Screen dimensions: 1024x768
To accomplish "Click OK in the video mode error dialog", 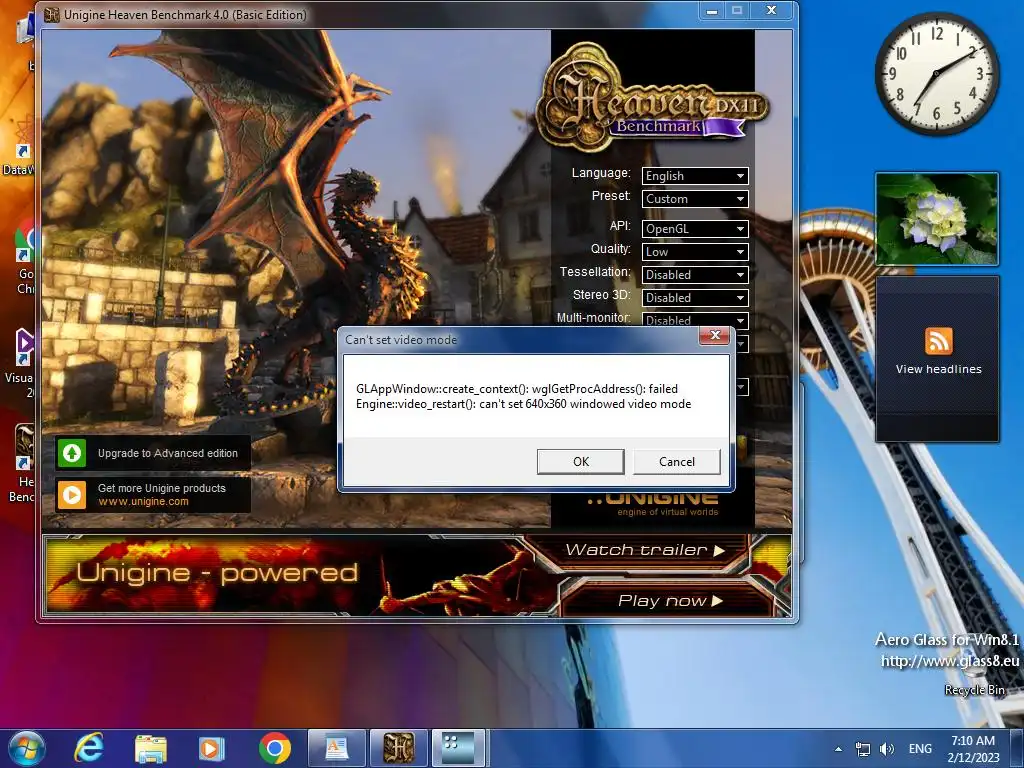I will point(581,462).
